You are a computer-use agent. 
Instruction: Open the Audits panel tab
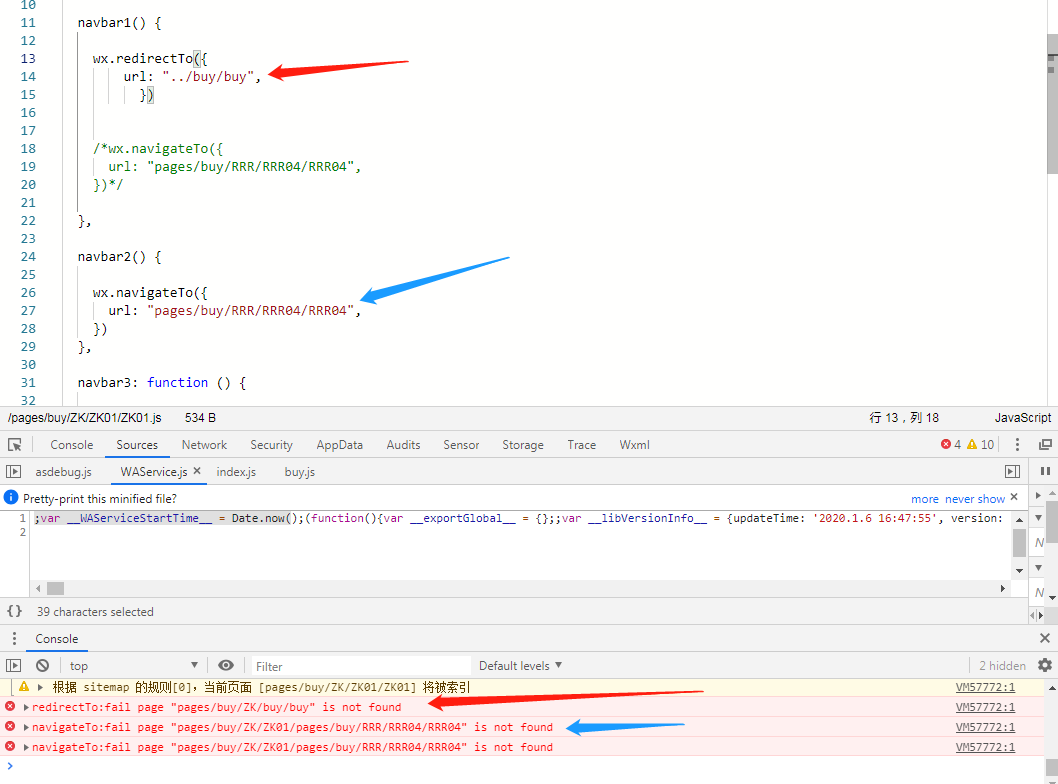click(x=403, y=445)
